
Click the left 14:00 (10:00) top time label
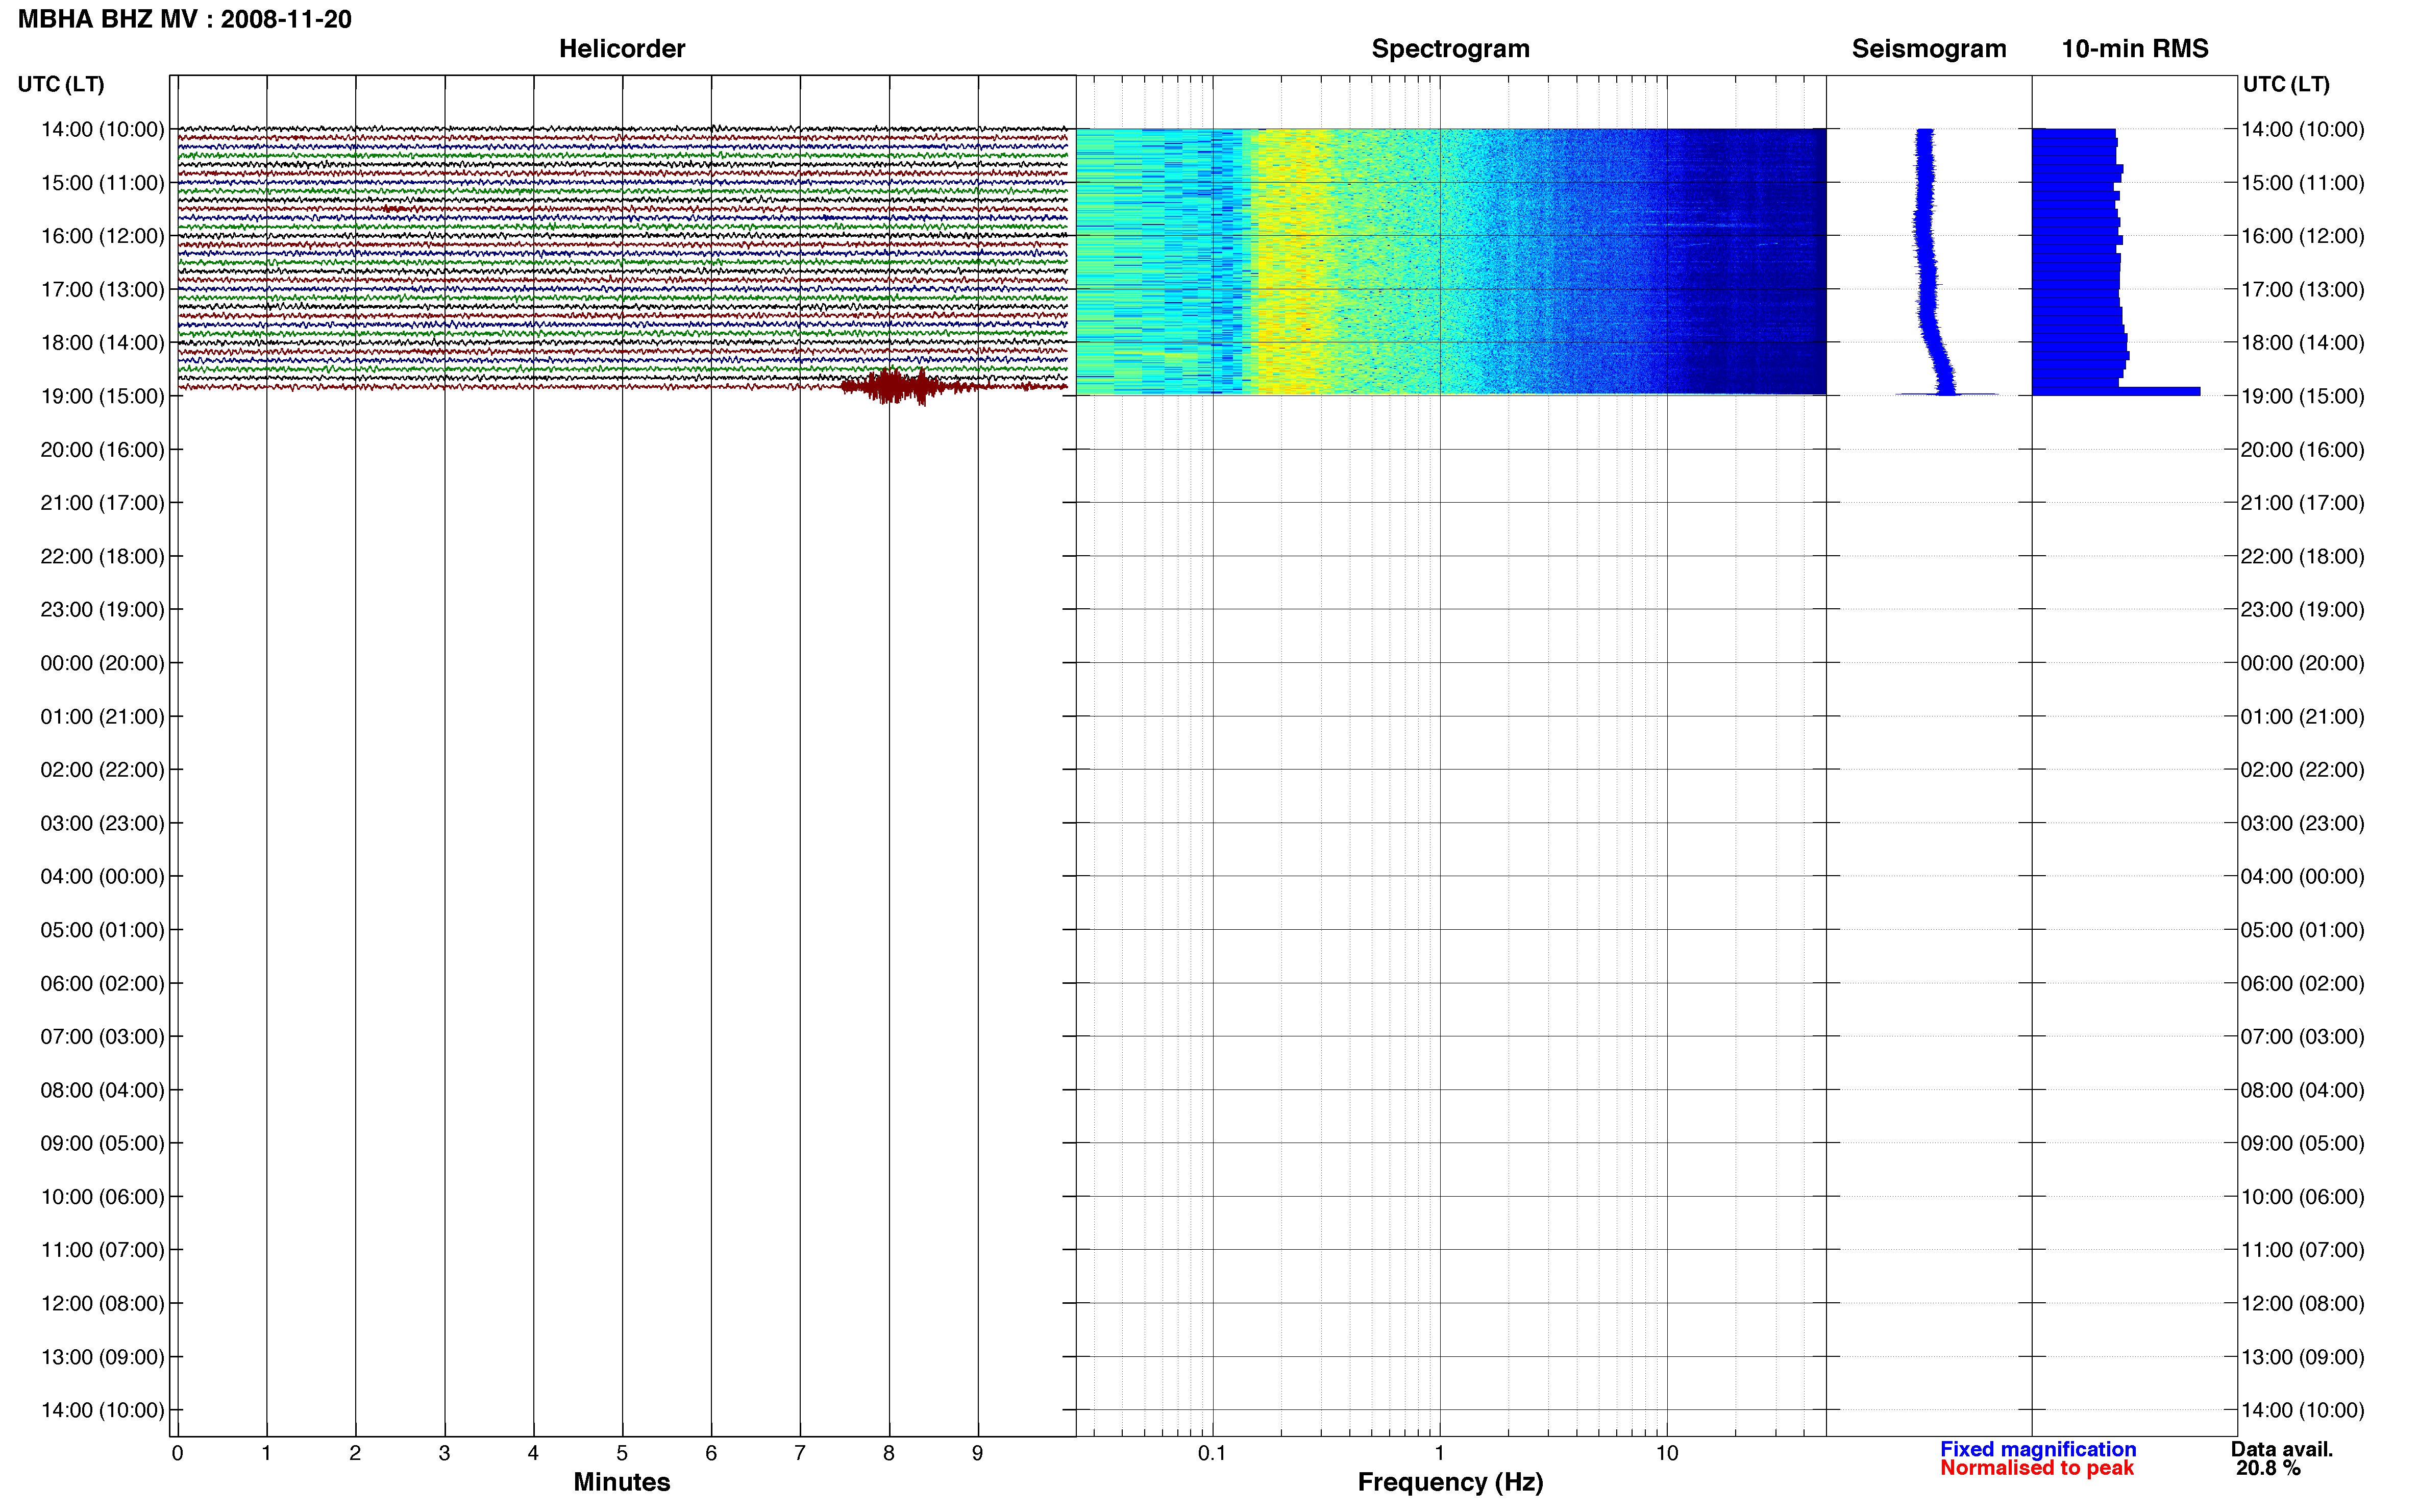click(x=102, y=129)
